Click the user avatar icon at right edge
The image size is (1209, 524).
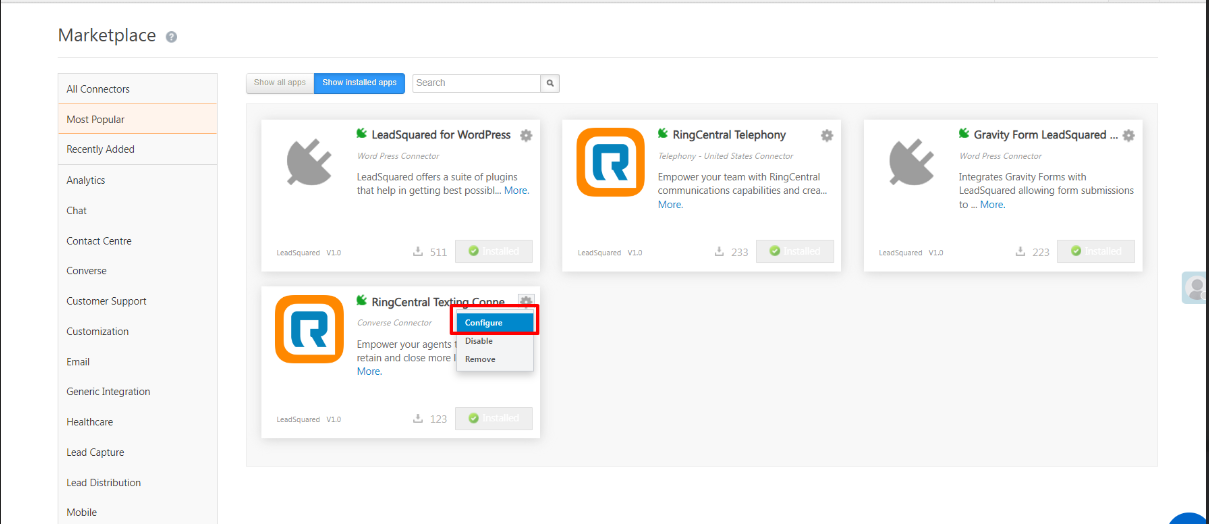[1195, 288]
